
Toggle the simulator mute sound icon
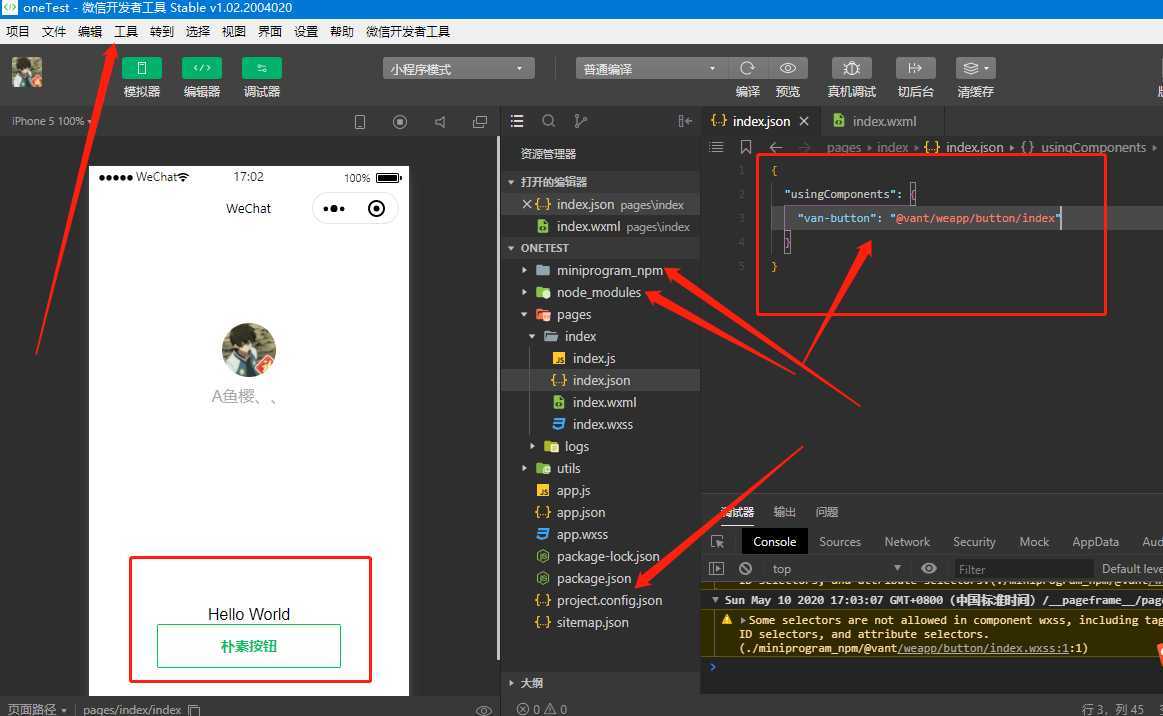point(440,122)
